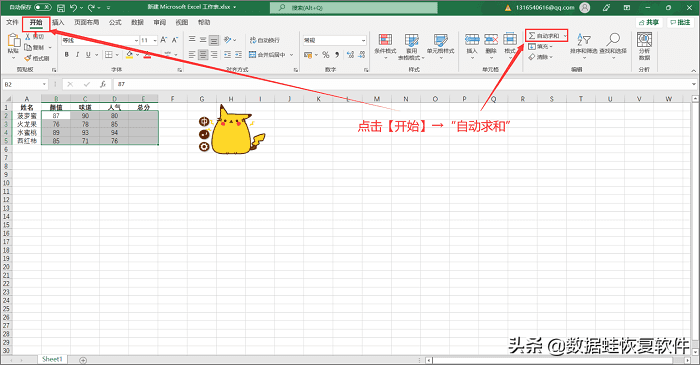Switch to the 数据 tab
The height and width of the screenshot is (365, 700).
coord(138,22)
